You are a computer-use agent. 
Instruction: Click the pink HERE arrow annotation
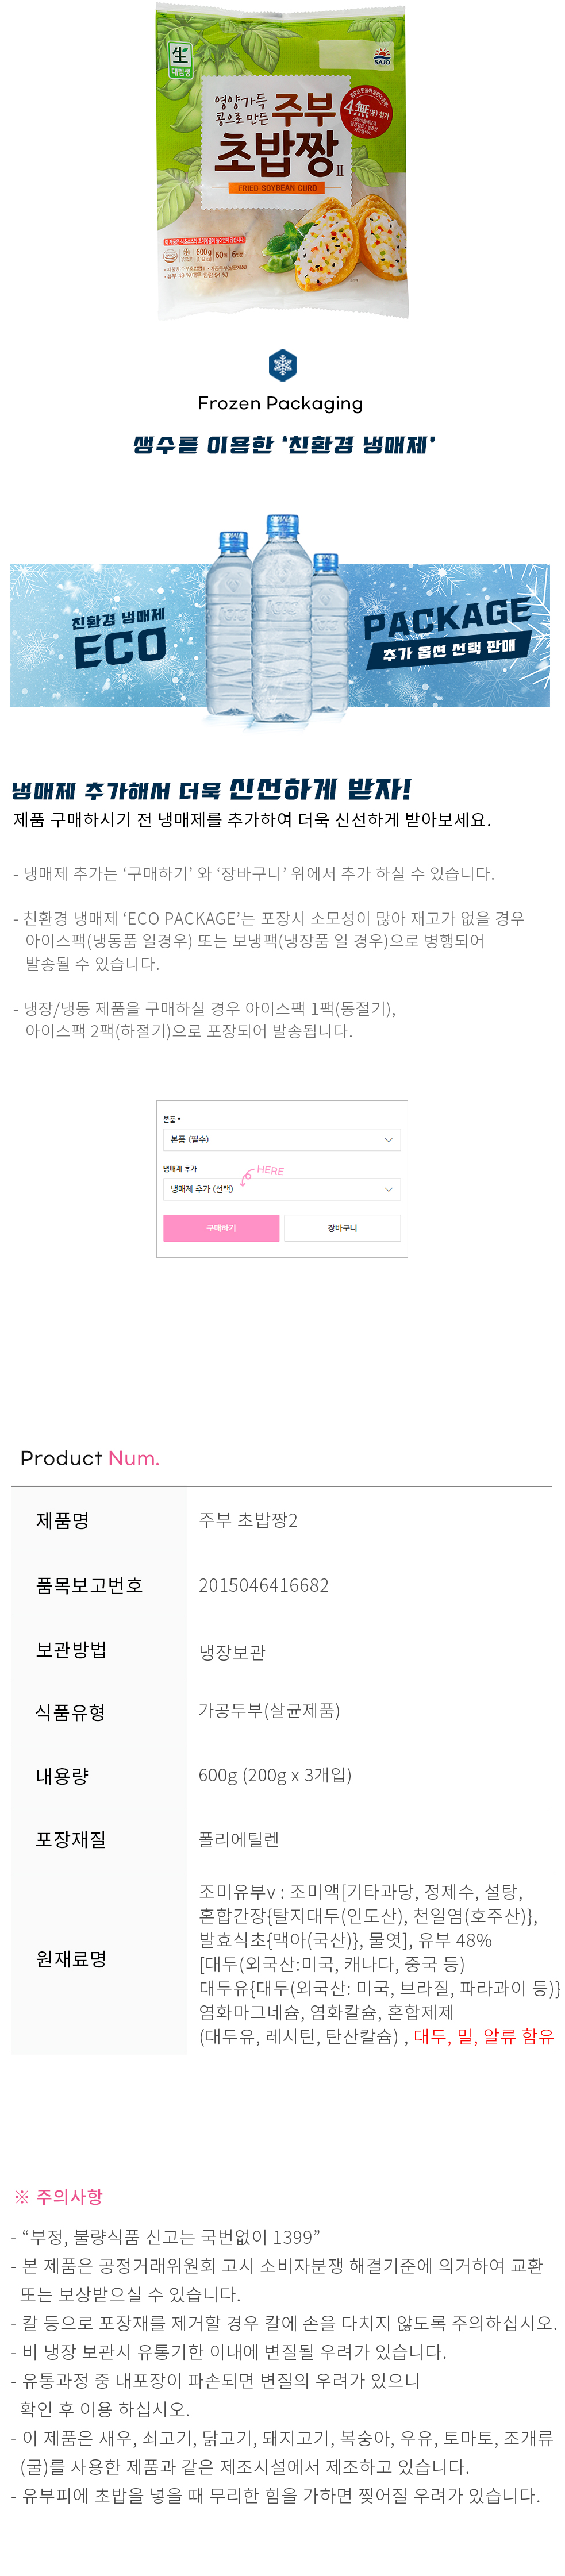(262, 1172)
